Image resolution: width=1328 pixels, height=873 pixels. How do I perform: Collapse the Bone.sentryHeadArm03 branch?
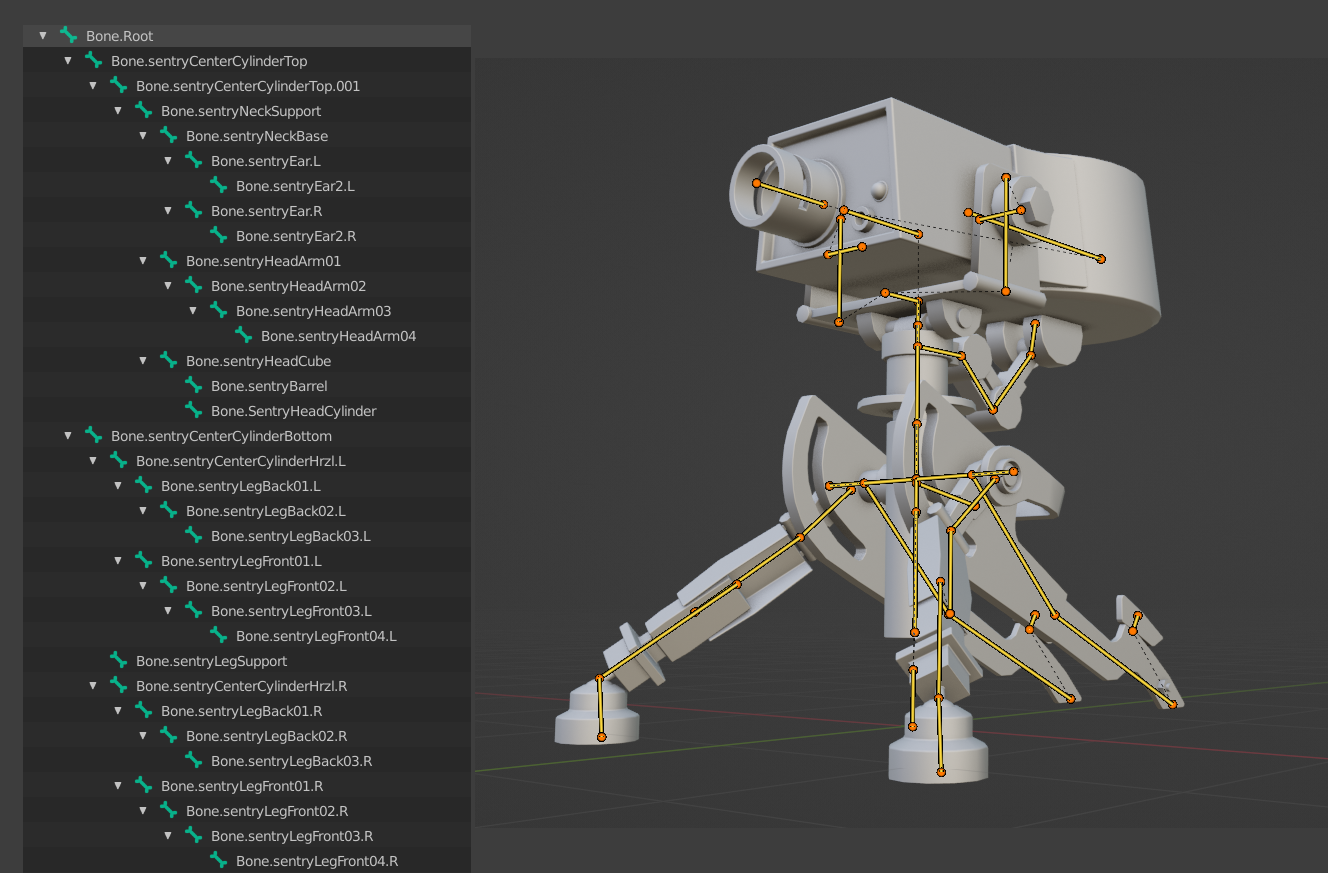pyautogui.click(x=193, y=310)
